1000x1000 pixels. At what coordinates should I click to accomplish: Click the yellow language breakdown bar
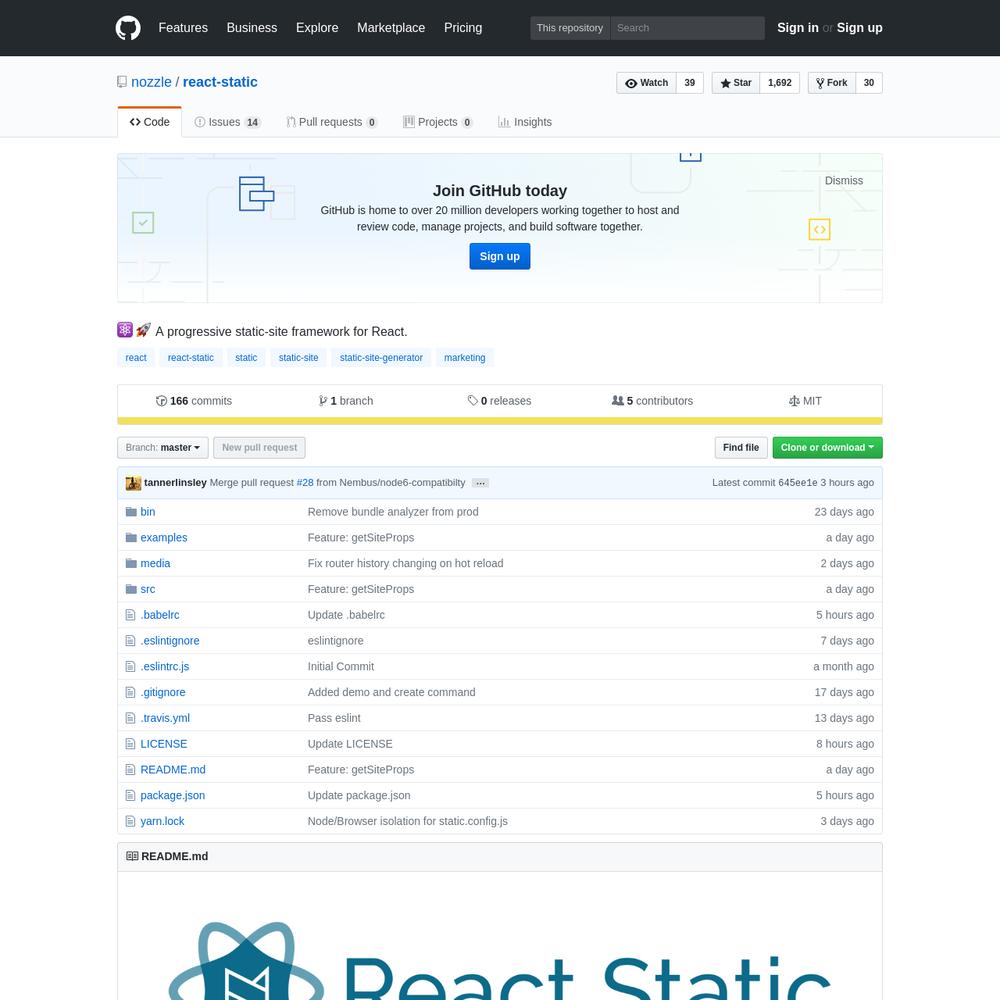click(x=500, y=421)
